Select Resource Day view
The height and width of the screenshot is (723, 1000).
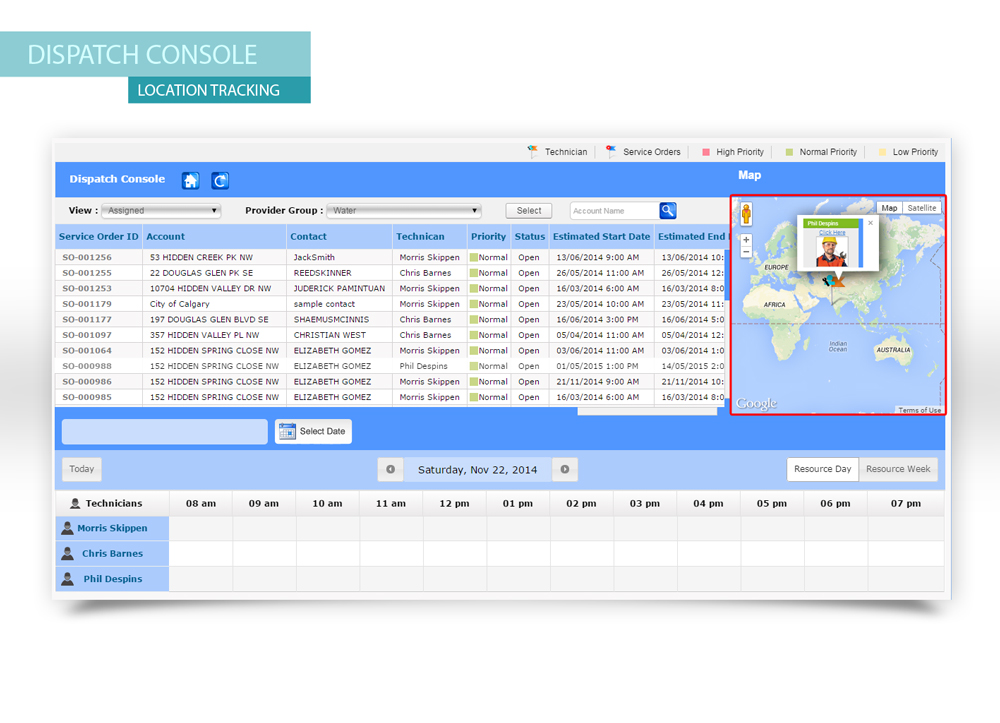click(x=822, y=469)
